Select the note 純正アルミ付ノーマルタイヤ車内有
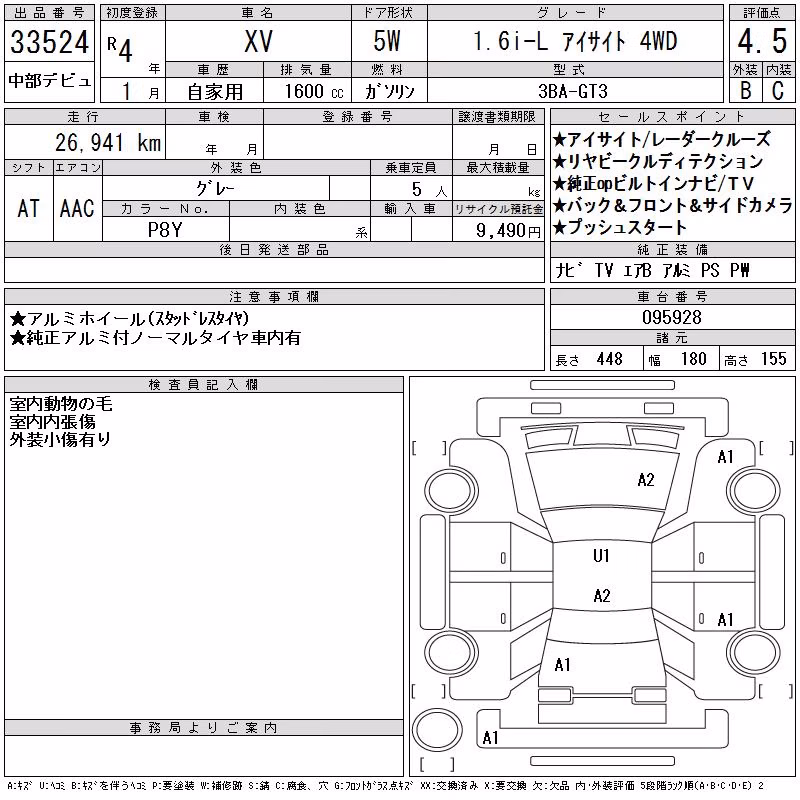 click(x=155, y=338)
